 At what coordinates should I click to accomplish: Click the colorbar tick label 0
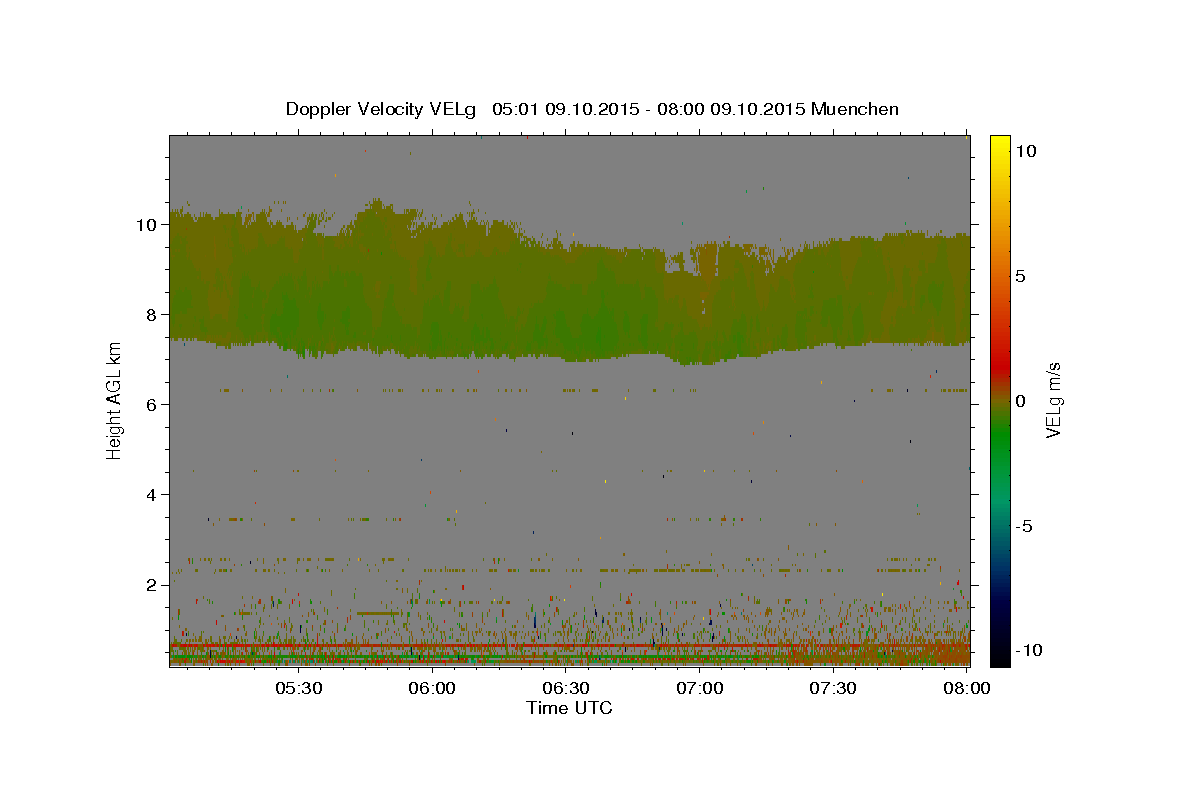tap(1021, 401)
